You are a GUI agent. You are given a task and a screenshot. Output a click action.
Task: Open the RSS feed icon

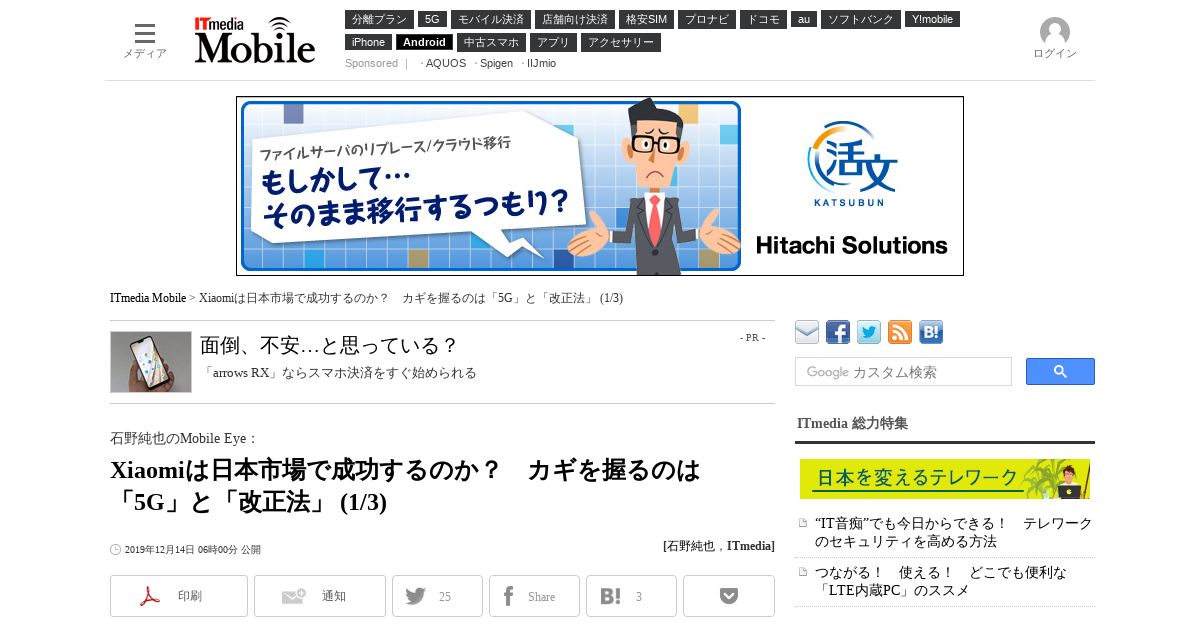pyautogui.click(x=900, y=333)
